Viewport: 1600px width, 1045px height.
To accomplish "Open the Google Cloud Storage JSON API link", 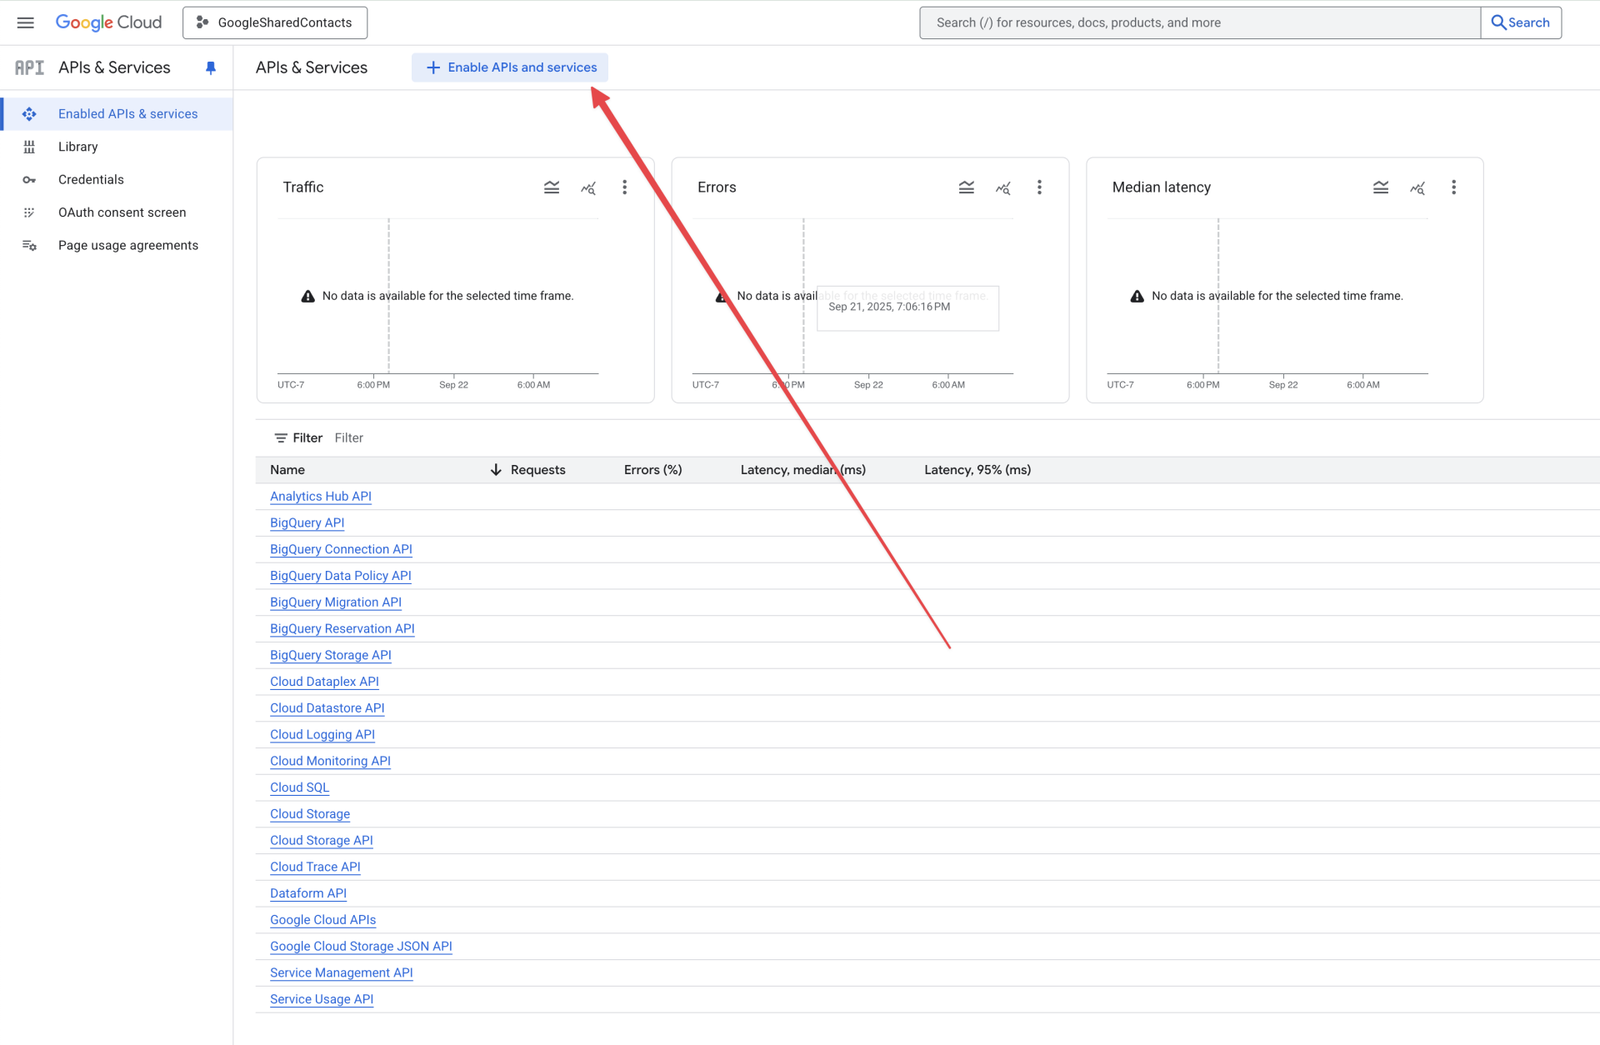I will [x=361, y=947].
